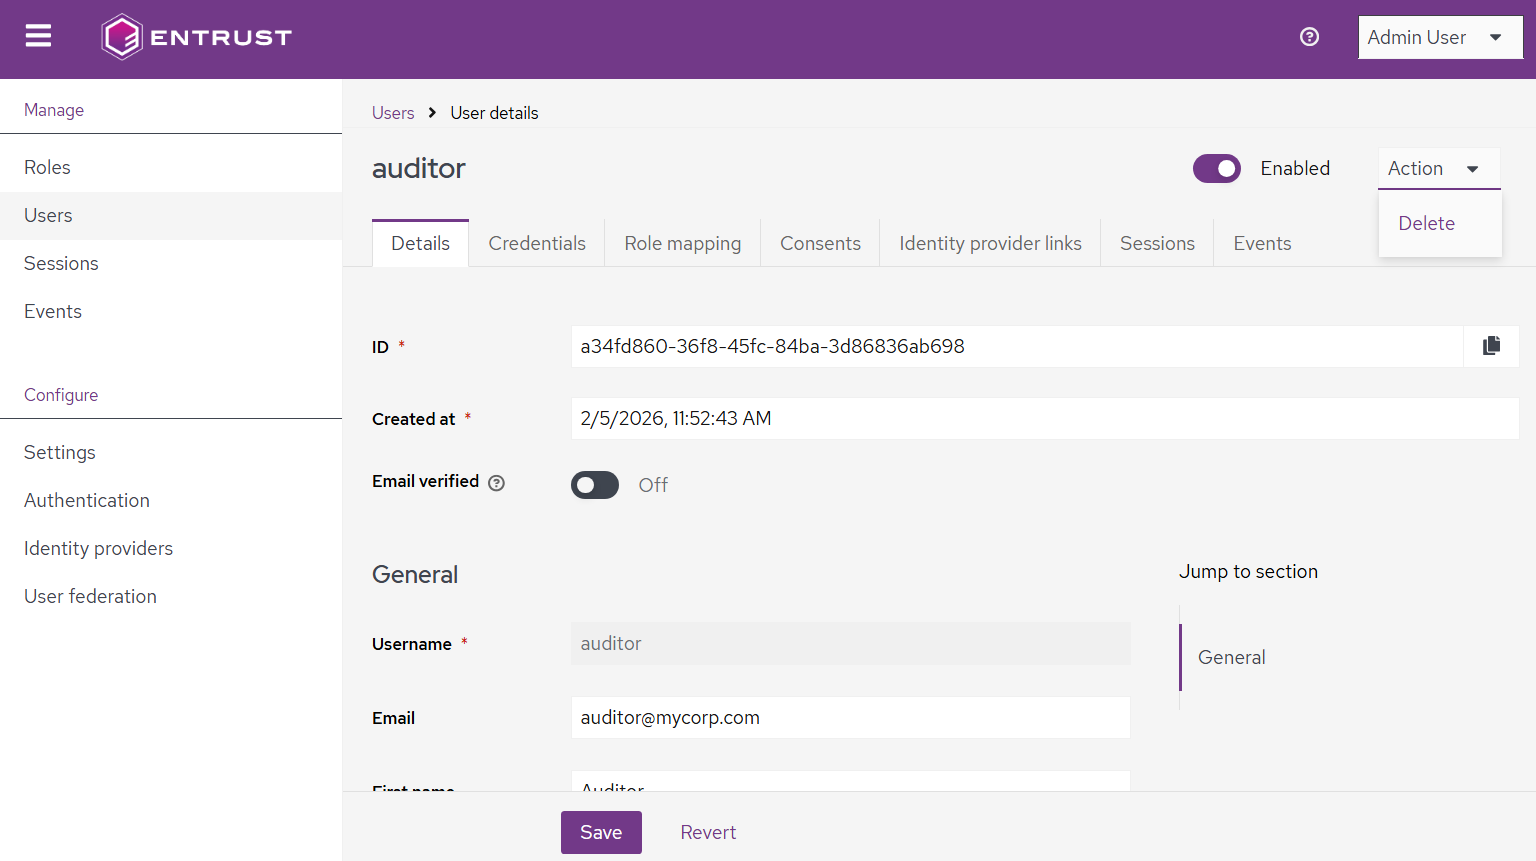Click into the Email input field
This screenshot has width=1536, height=861.
pos(850,718)
